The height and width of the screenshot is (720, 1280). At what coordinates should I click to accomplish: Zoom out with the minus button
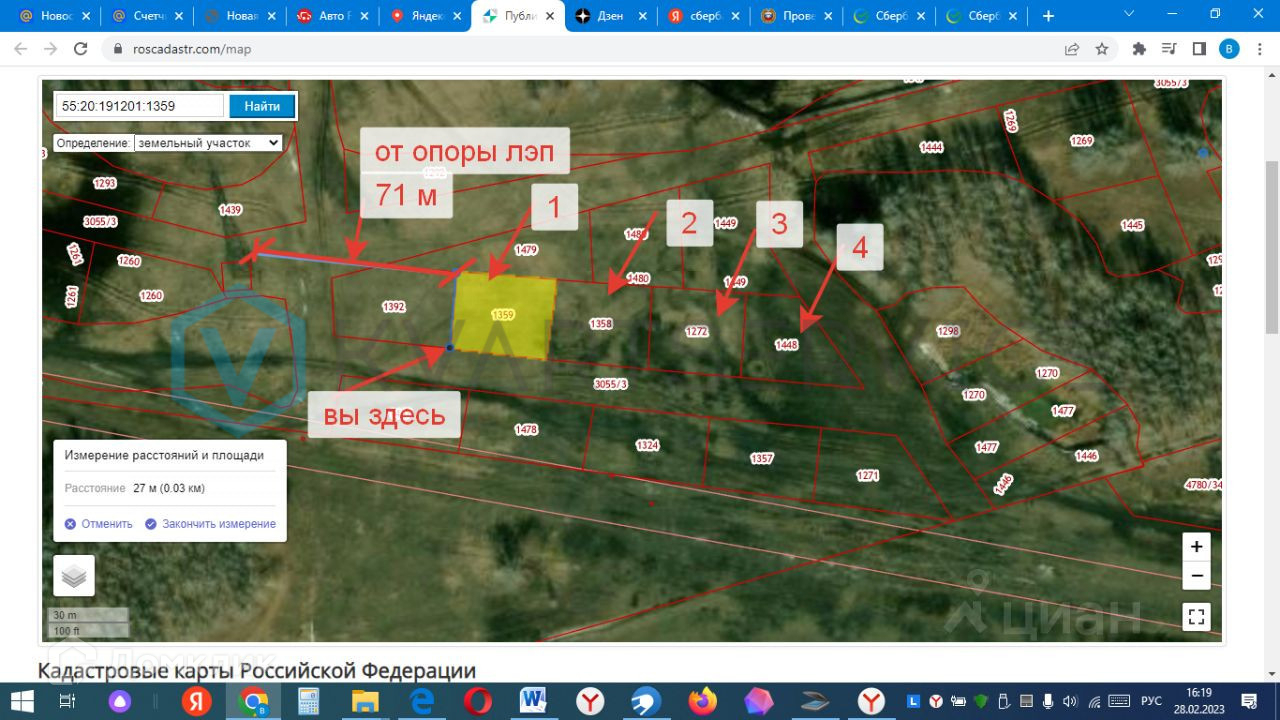click(x=1196, y=576)
